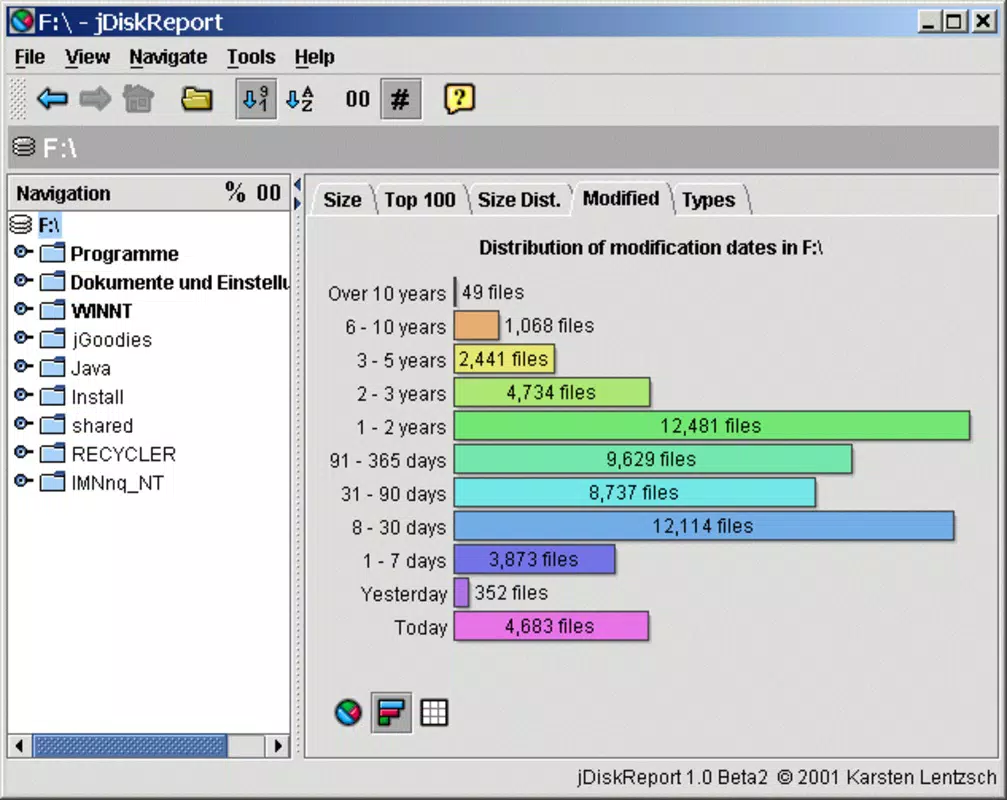Switch to the Top 100 tab
This screenshot has width=1007, height=800.
click(420, 200)
